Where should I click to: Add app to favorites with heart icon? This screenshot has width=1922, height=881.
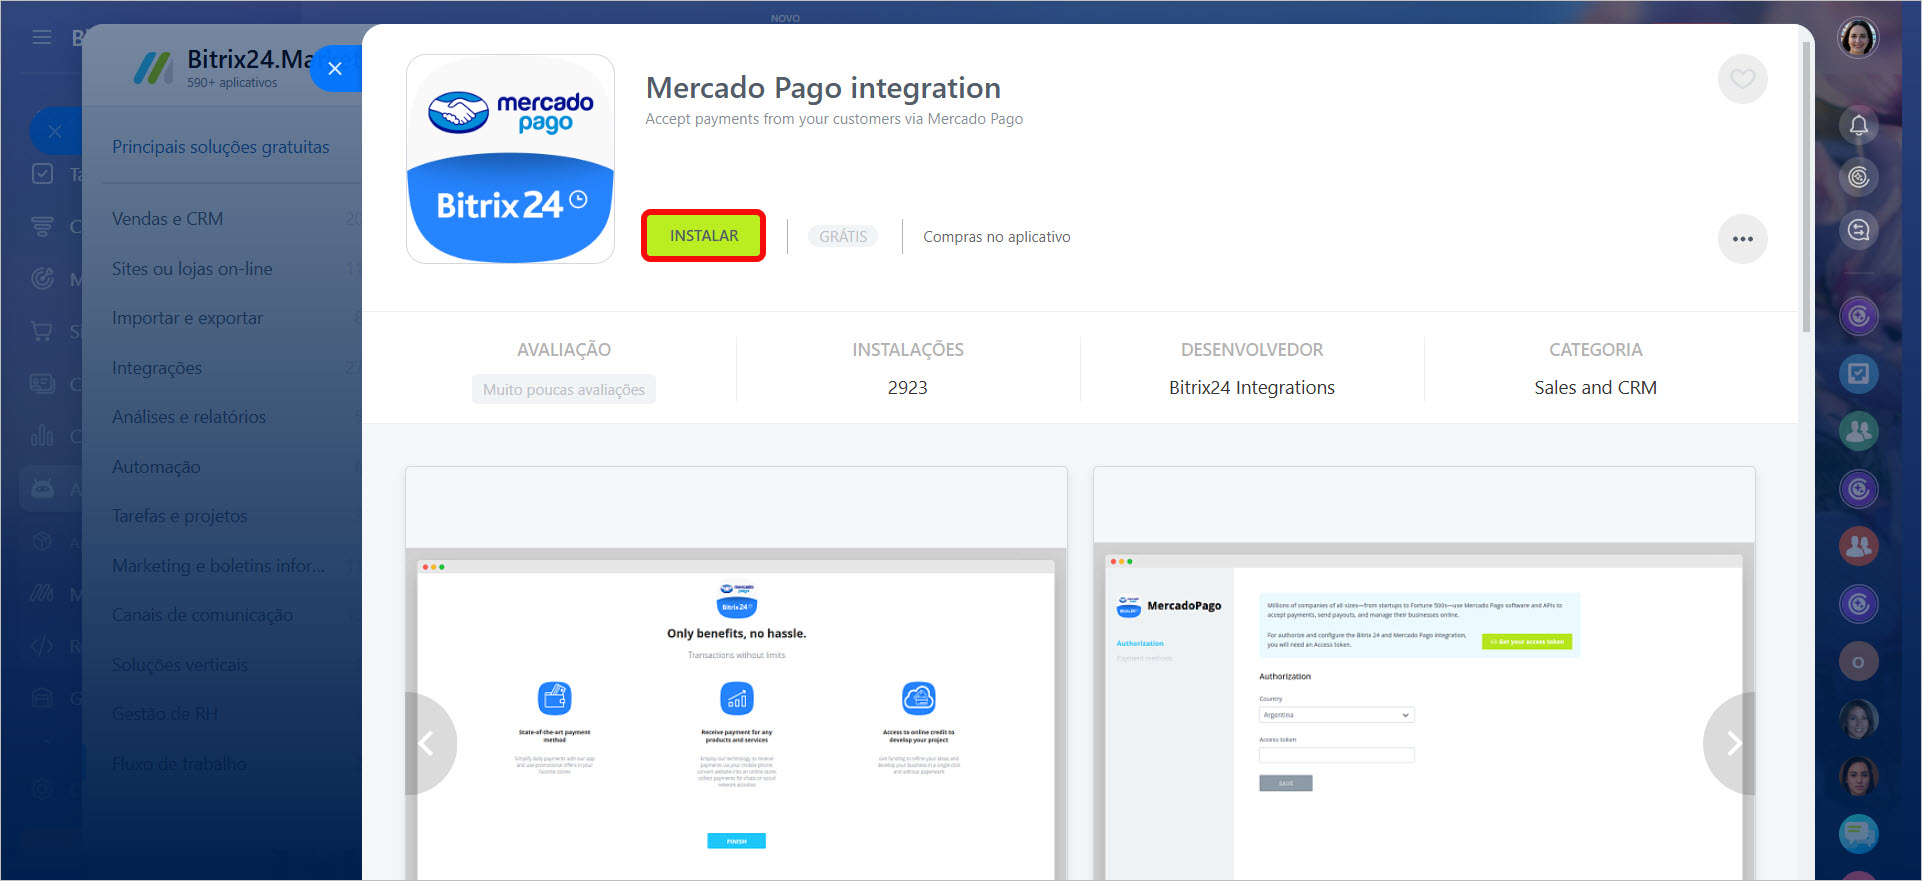(1742, 79)
